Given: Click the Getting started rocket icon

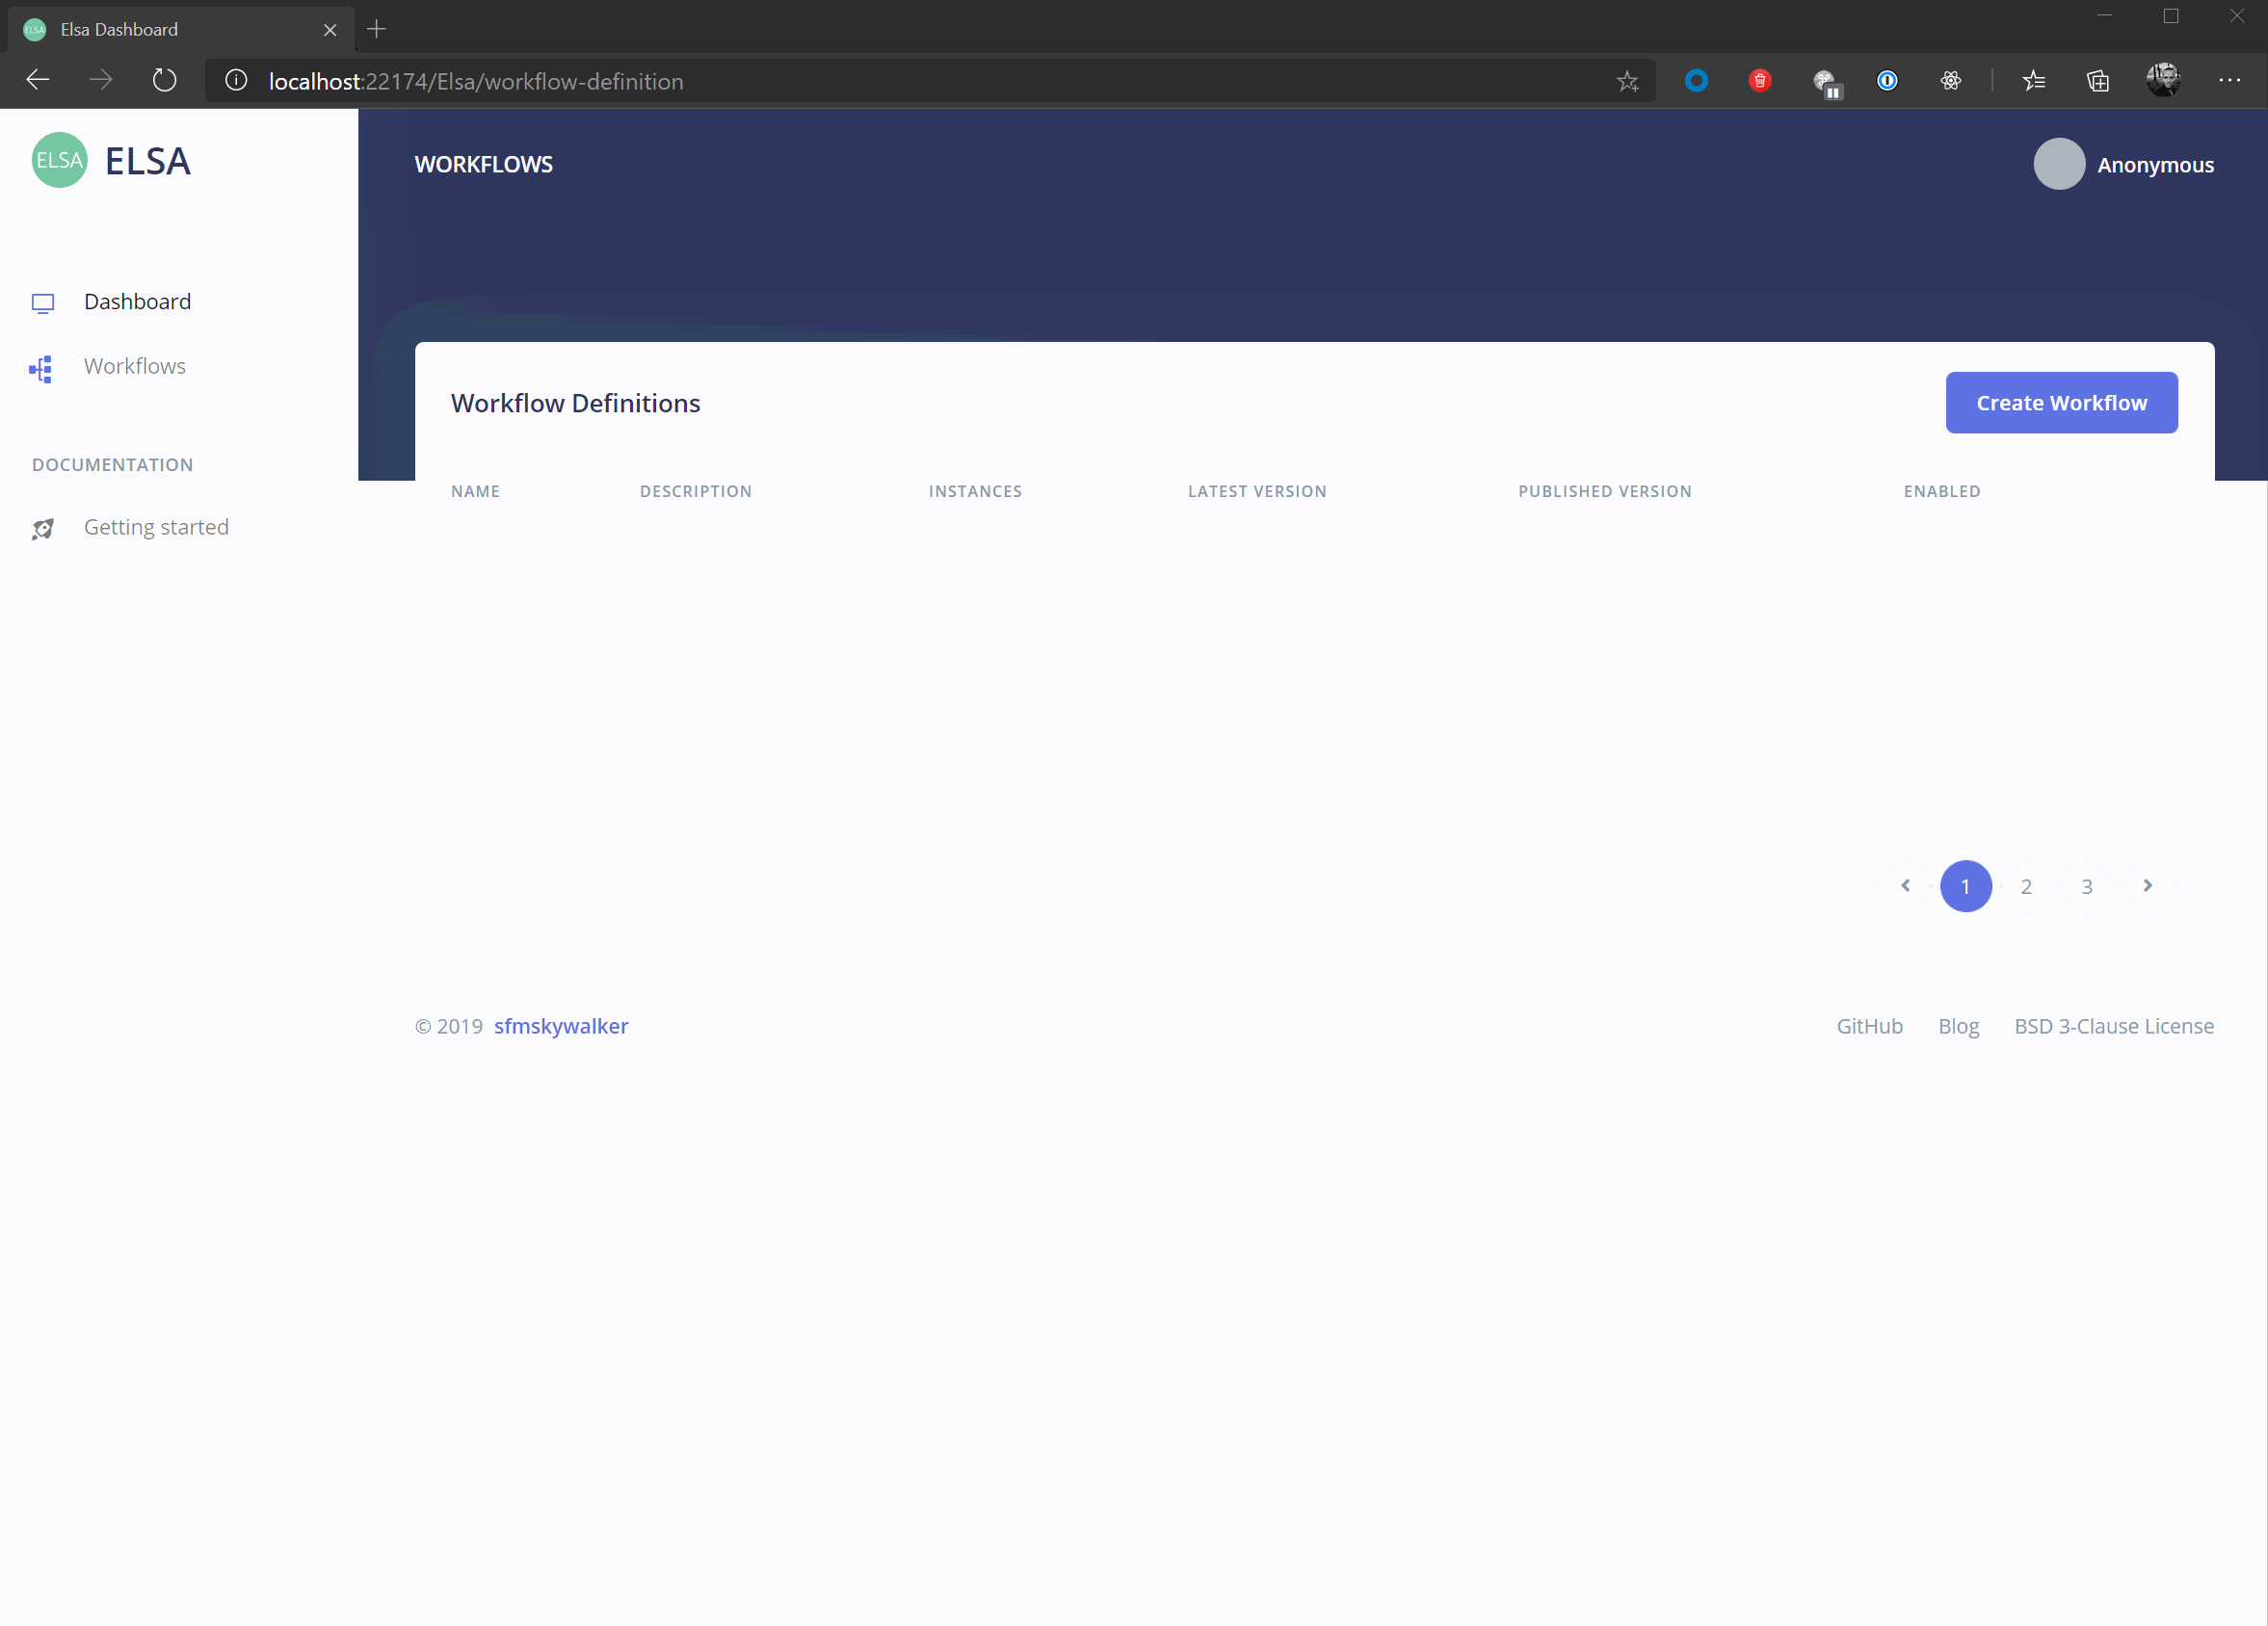Looking at the screenshot, I should pyautogui.click(x=42, y=528).
